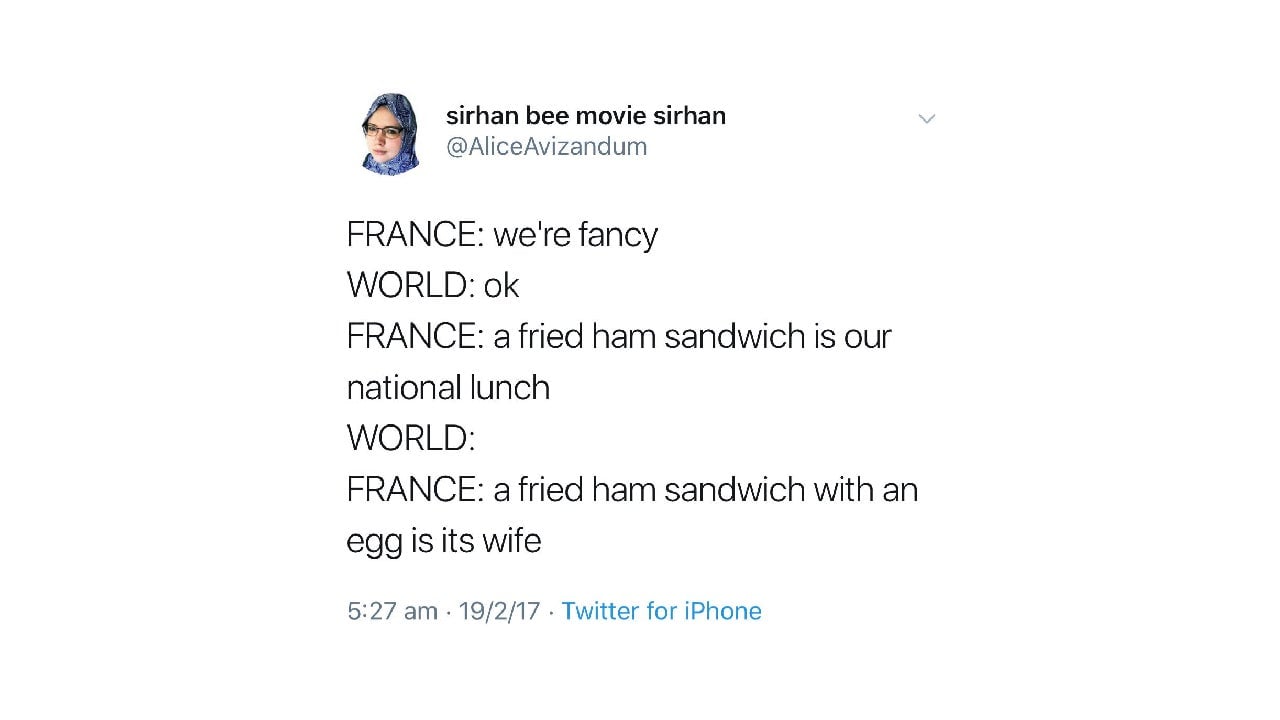Image resolution: width=1280 pixels, height=720 pixels.
Task: Click the display name sirhan bee movie sirhan
Action: [x=585, y=115]
